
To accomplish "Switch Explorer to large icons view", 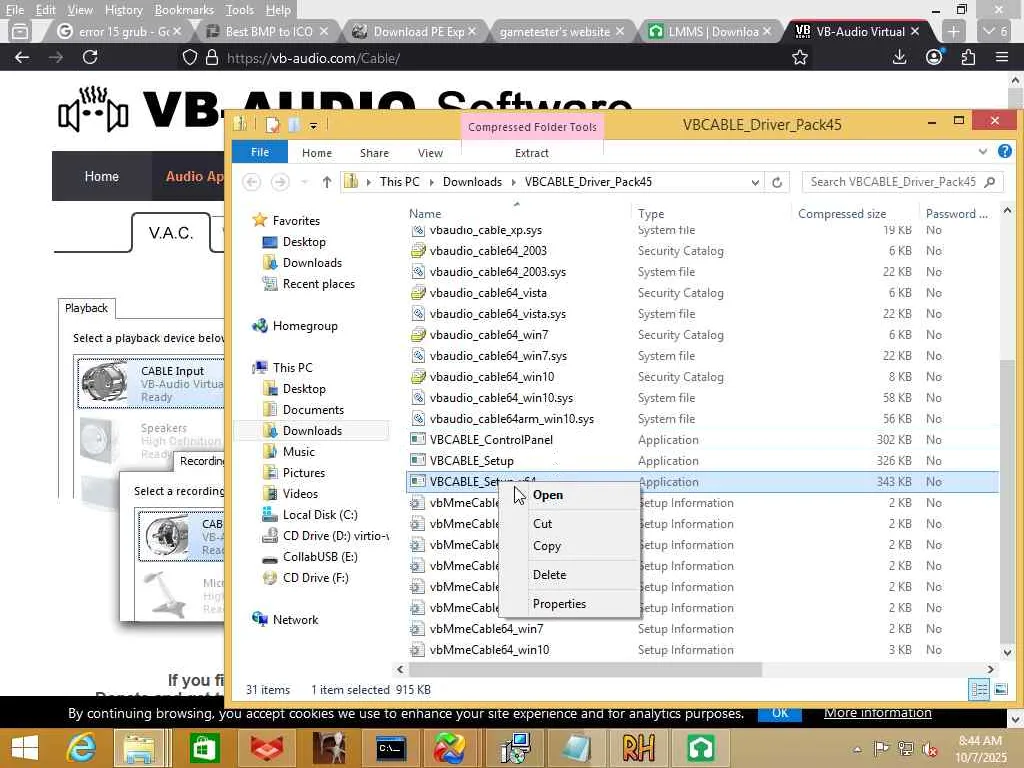I will (x=1000, y=689).
